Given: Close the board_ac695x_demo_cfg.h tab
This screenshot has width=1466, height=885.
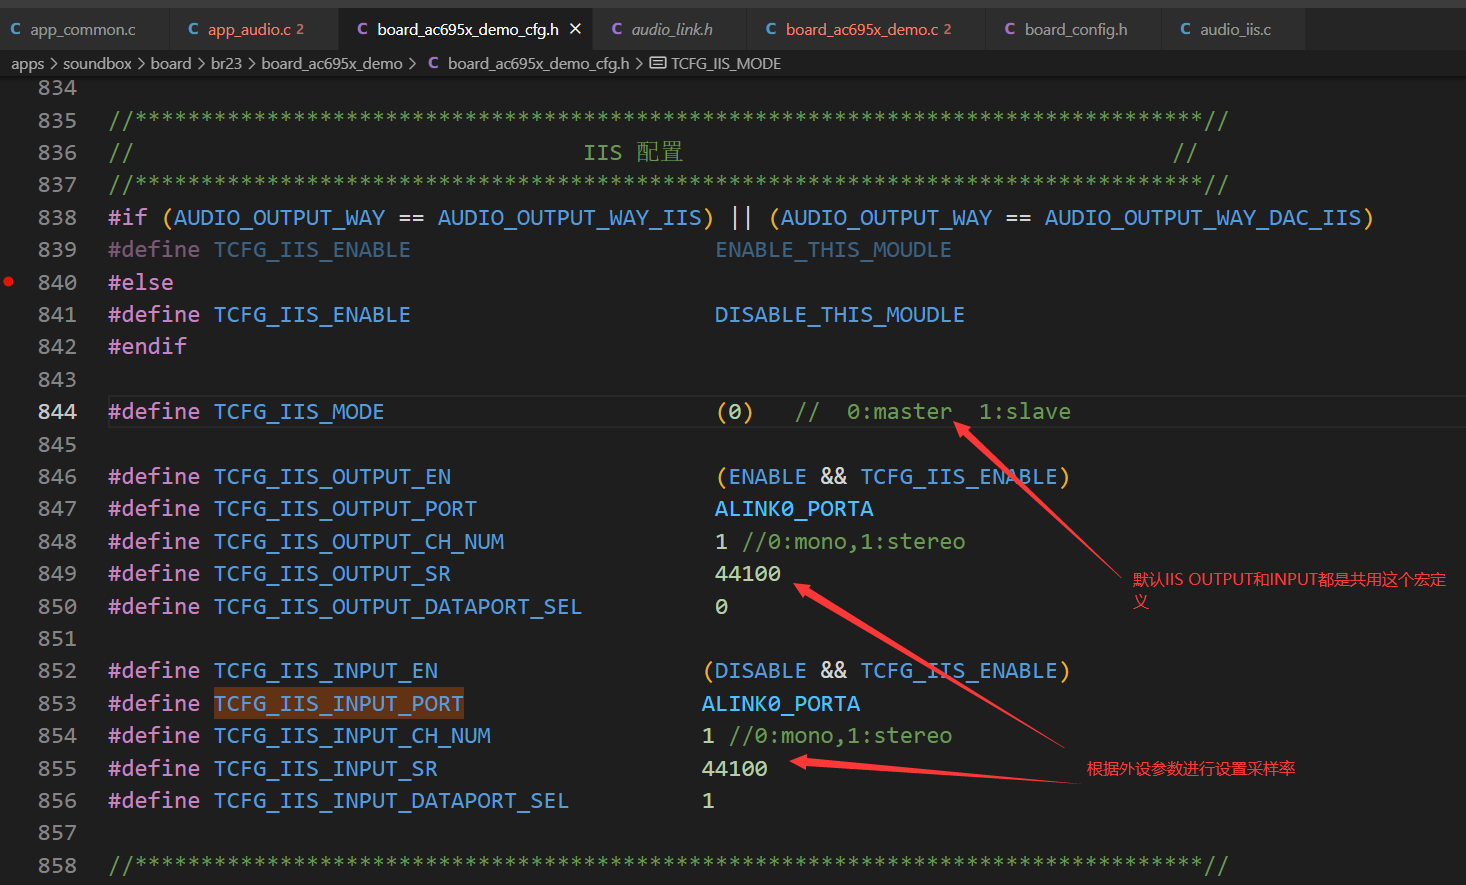Looking at the screenshot, I should [x=575, y=30].
